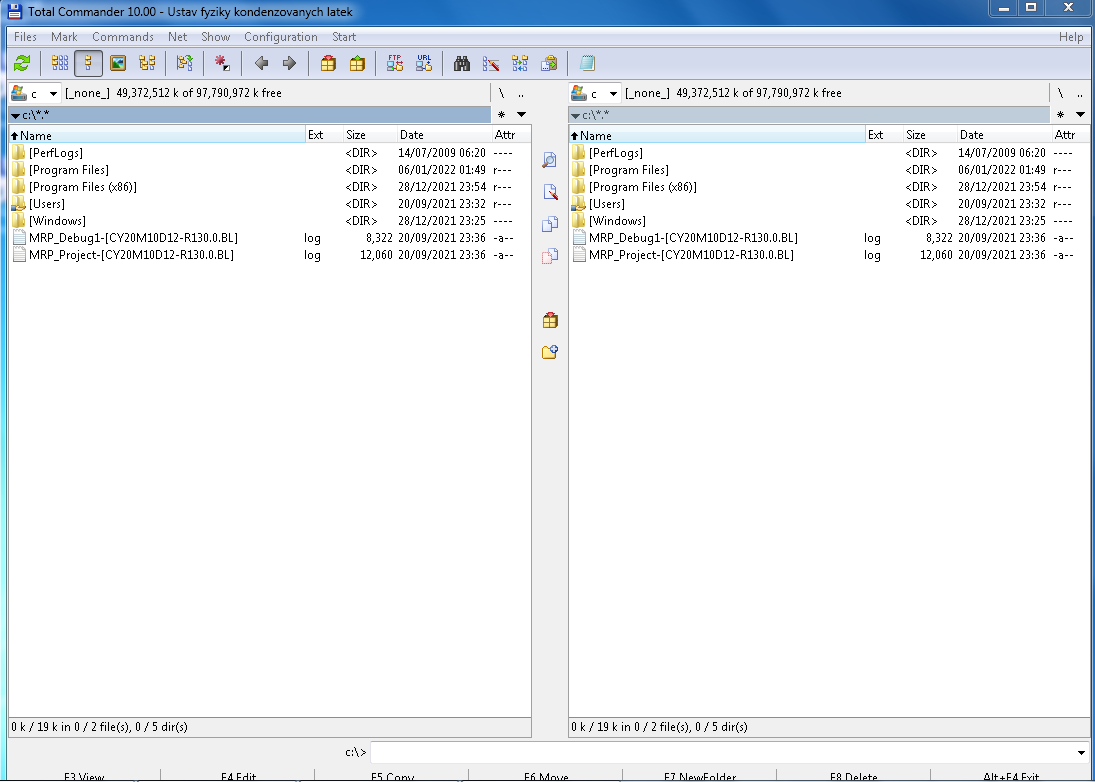This screenshot has height=782, width=1095.
Task: Open the Files menu
Action: point(25,37)
